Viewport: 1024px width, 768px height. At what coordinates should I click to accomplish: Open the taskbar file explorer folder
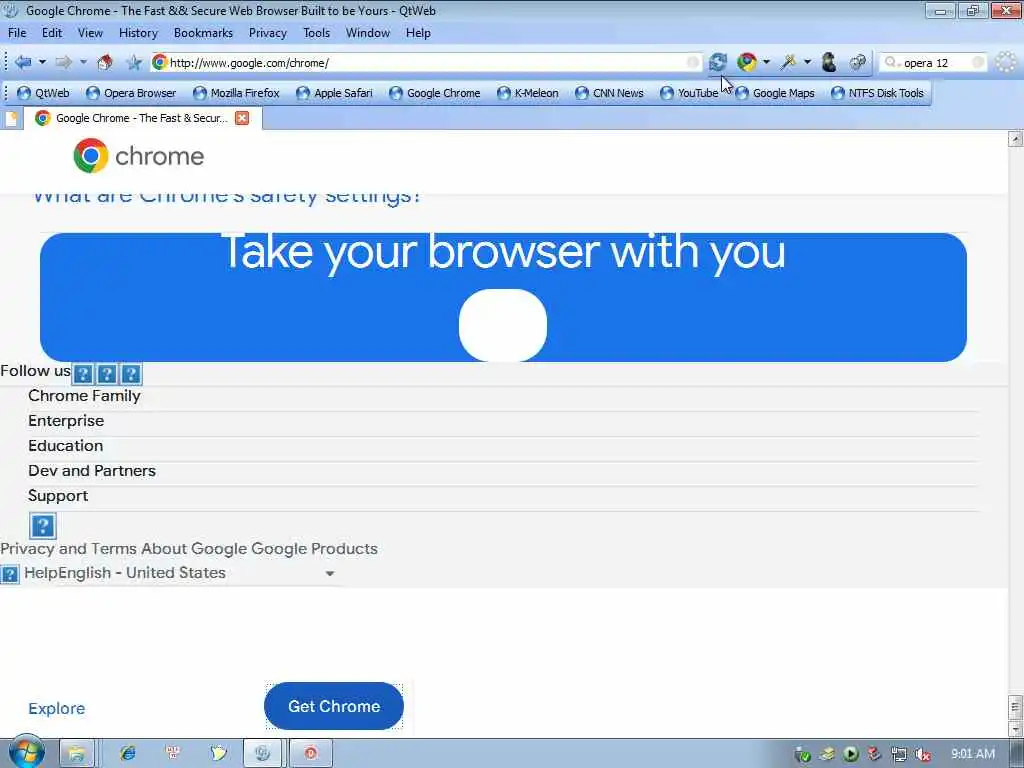(x=77, y=753)
